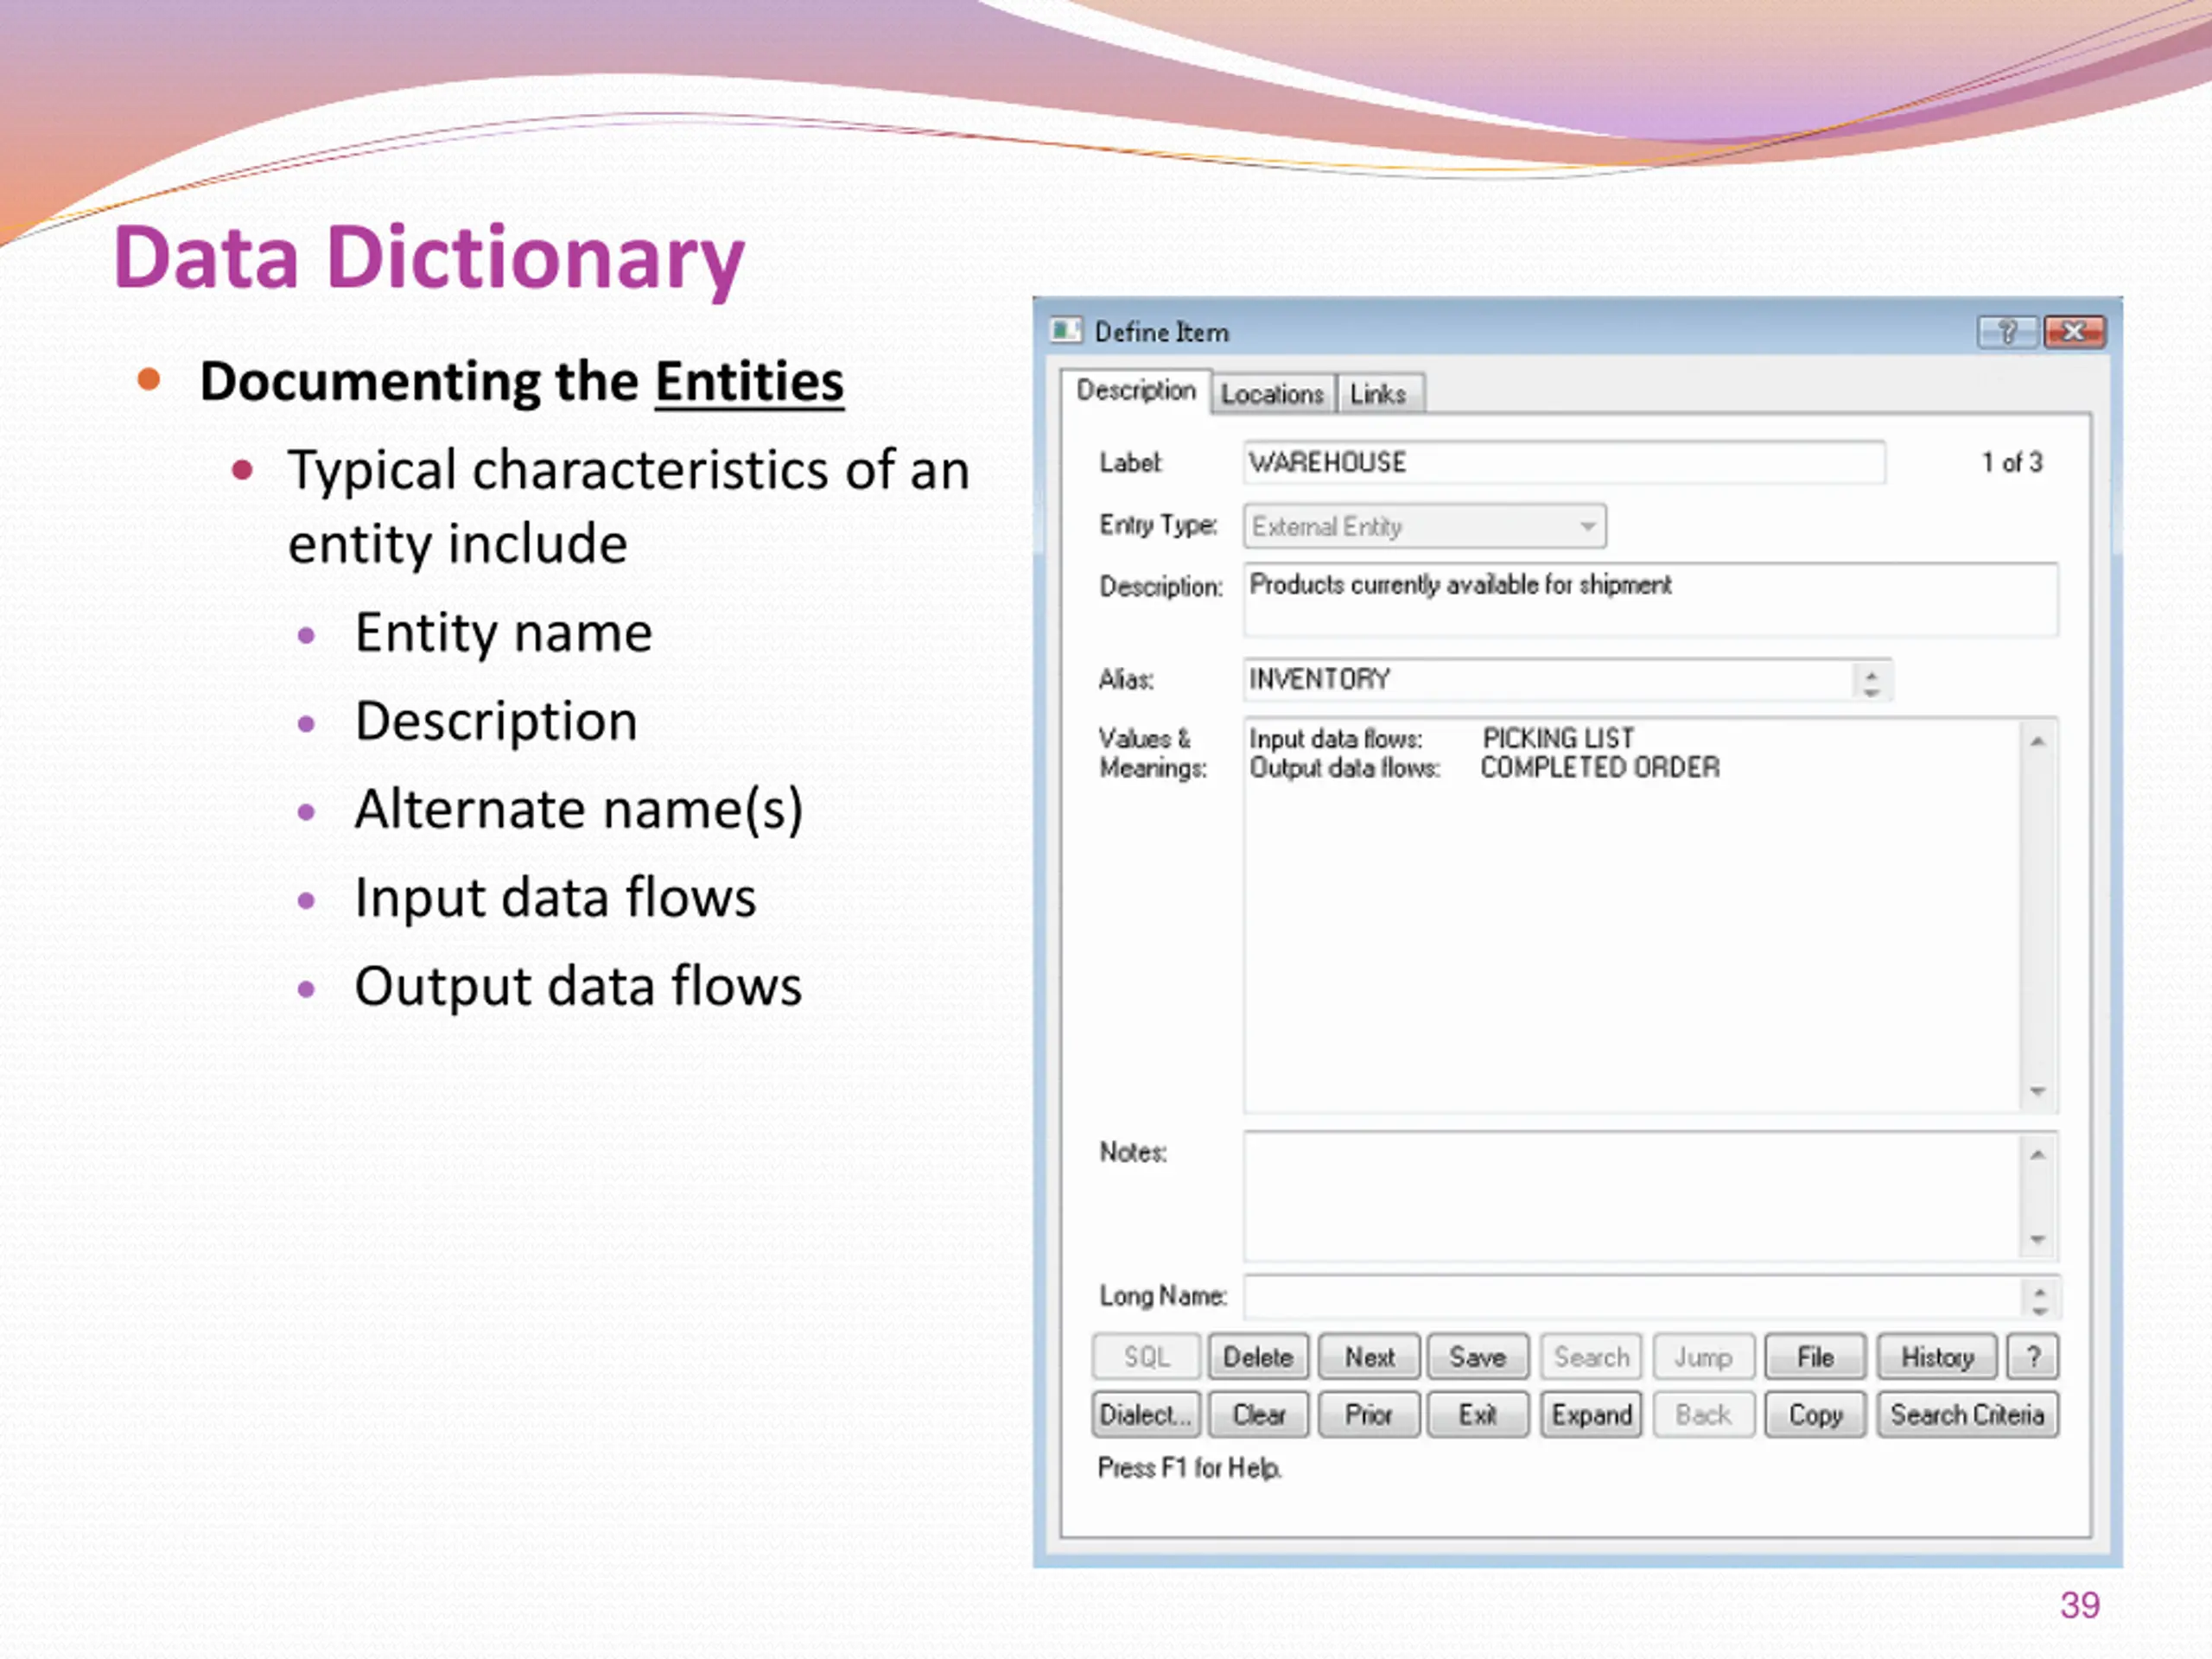
Task: Click the 'Press F1 for Help.' text
Action: [1190, 1468]
